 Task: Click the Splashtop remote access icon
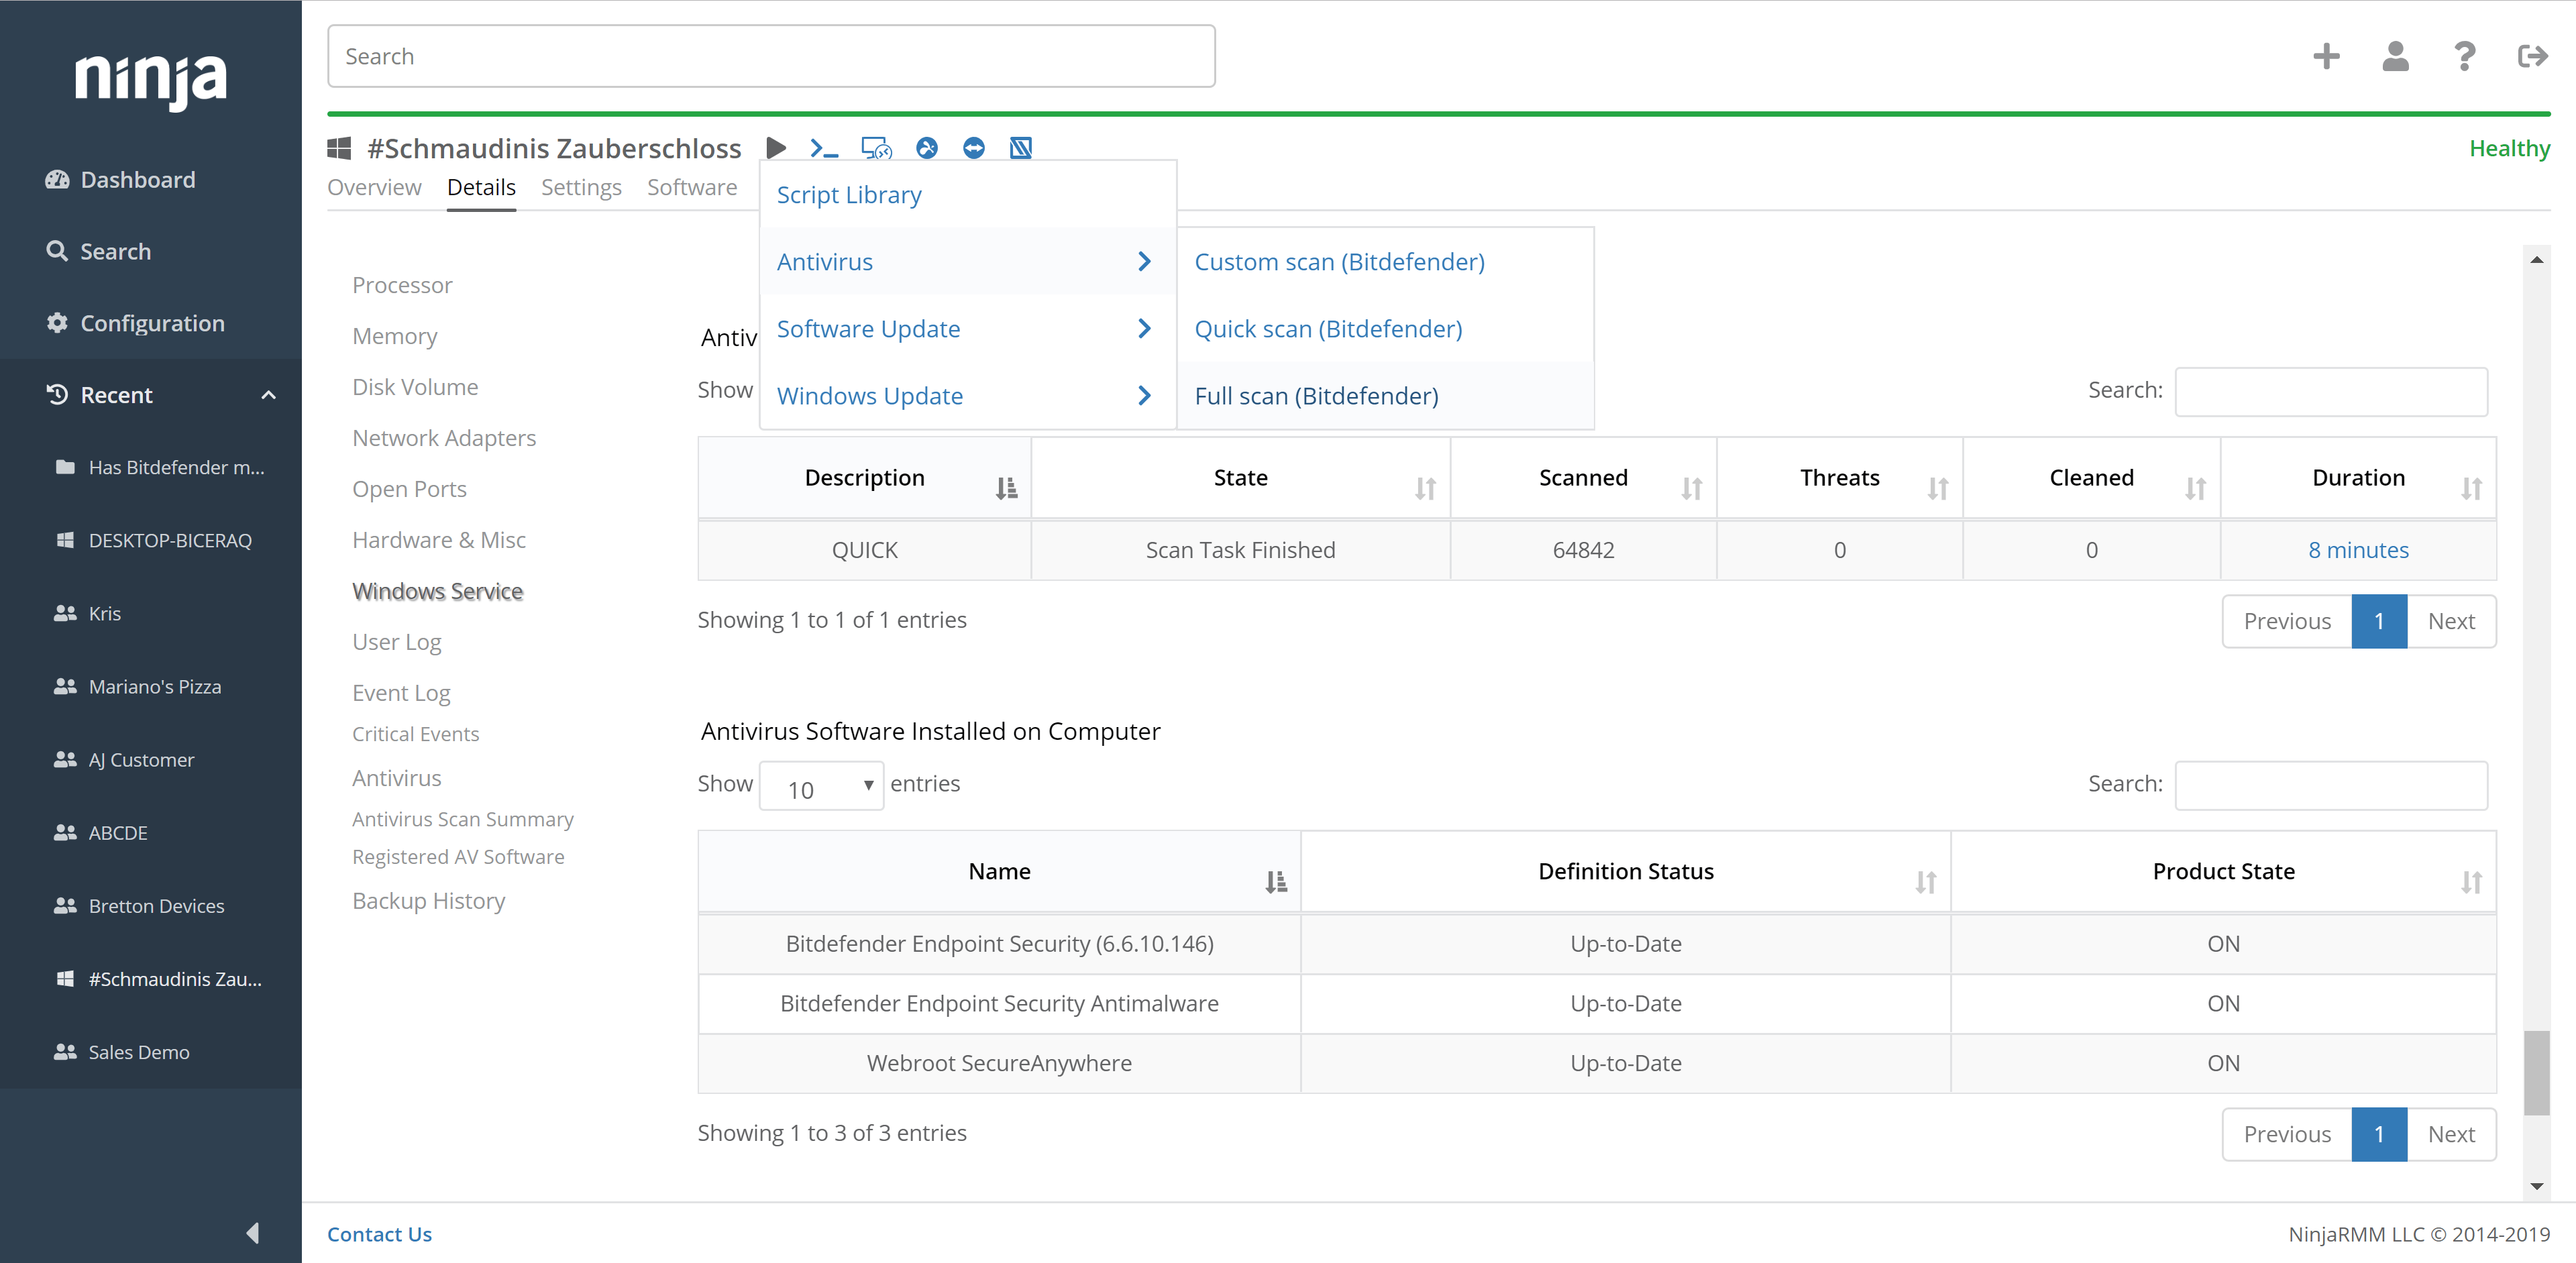point(927,148)
